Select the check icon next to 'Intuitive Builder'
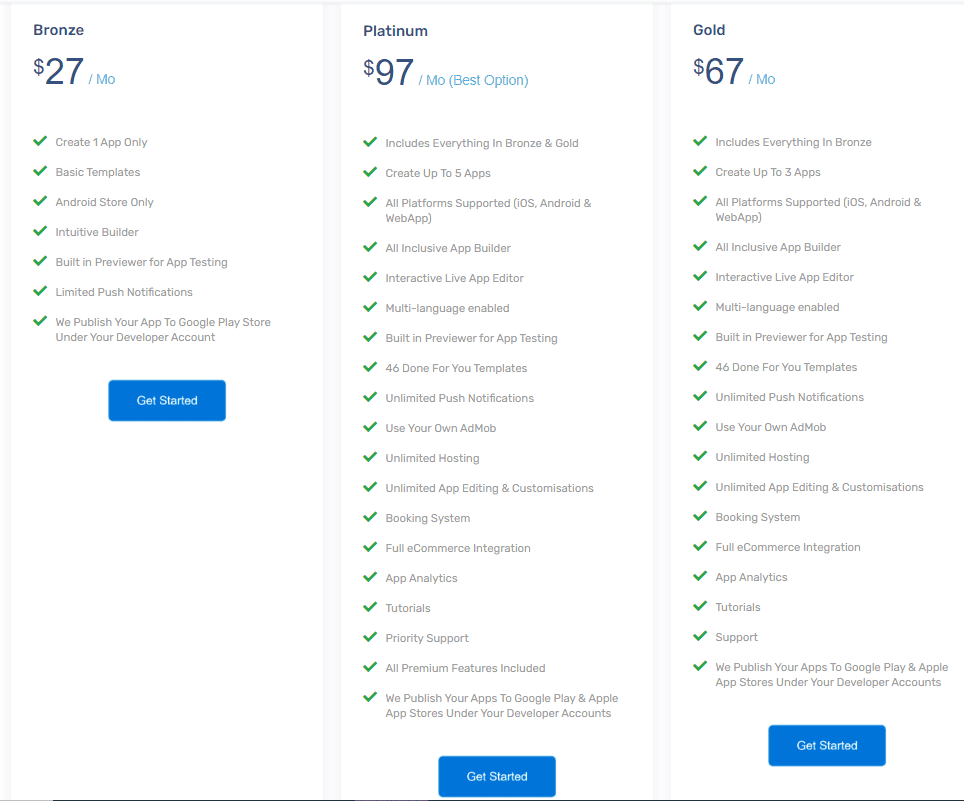The width and height of the screenshot is (964, 801). tap(40, 231)
